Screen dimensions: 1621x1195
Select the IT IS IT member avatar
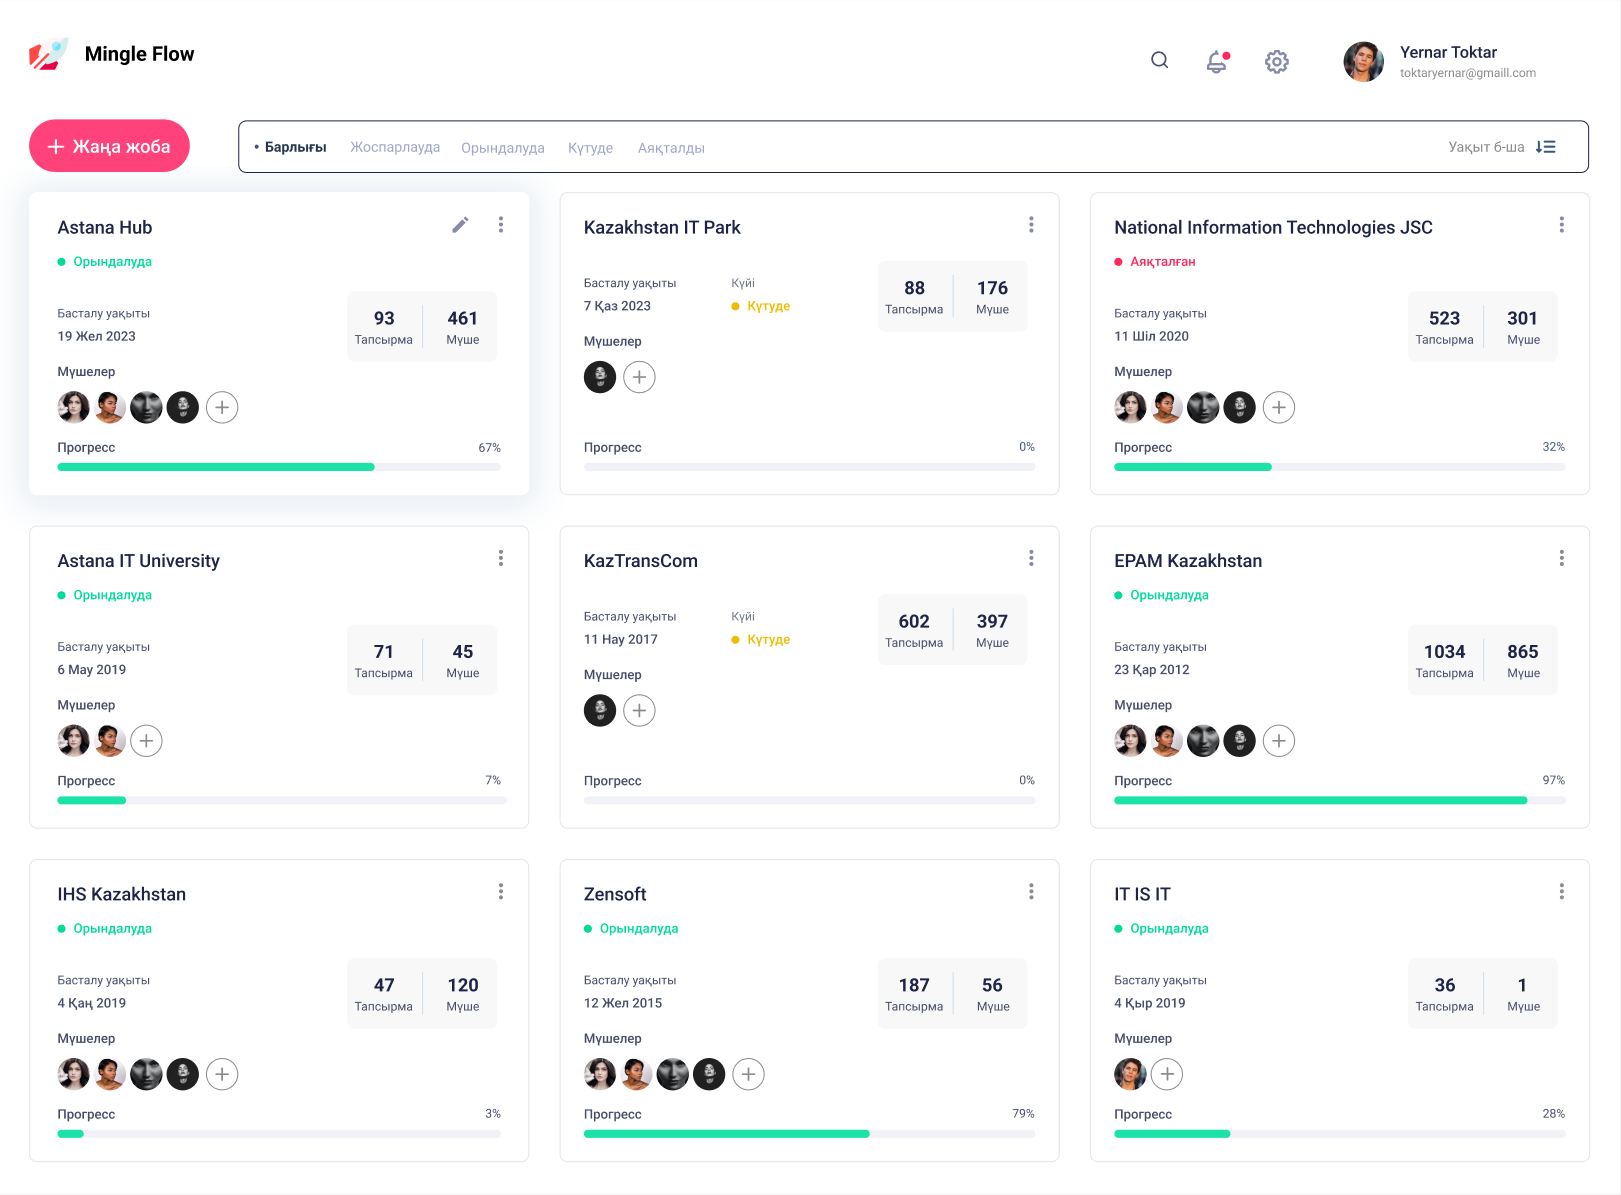(x=1130, y=1074)
